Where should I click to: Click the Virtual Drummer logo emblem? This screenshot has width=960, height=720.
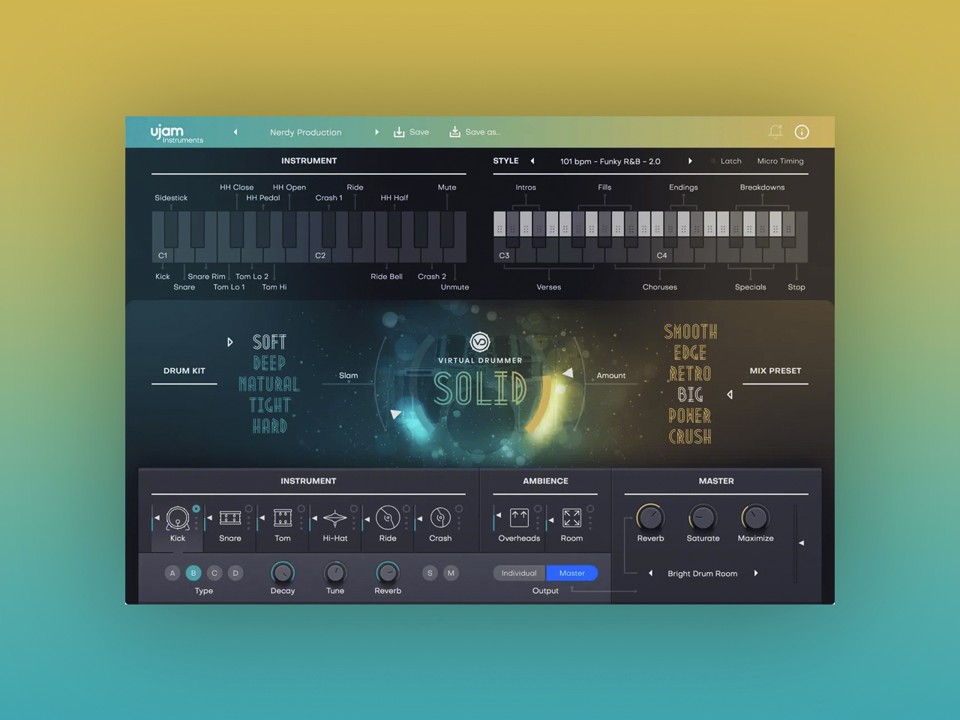pyautogui.click(x=480, y=342)
